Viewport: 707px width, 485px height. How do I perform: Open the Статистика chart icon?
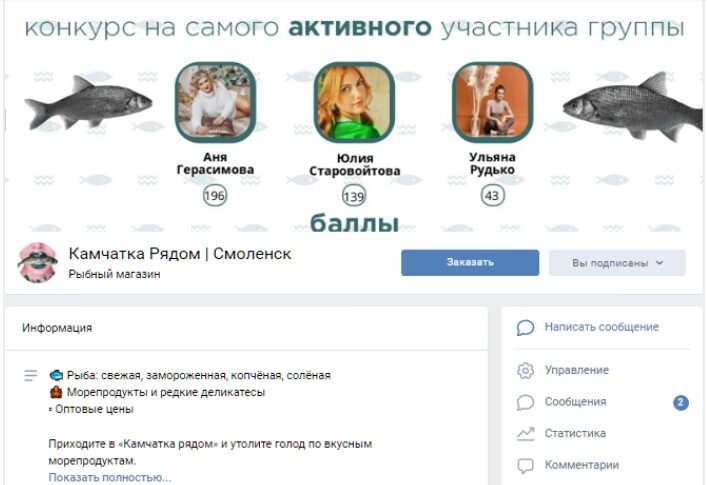tap(525, 434)
